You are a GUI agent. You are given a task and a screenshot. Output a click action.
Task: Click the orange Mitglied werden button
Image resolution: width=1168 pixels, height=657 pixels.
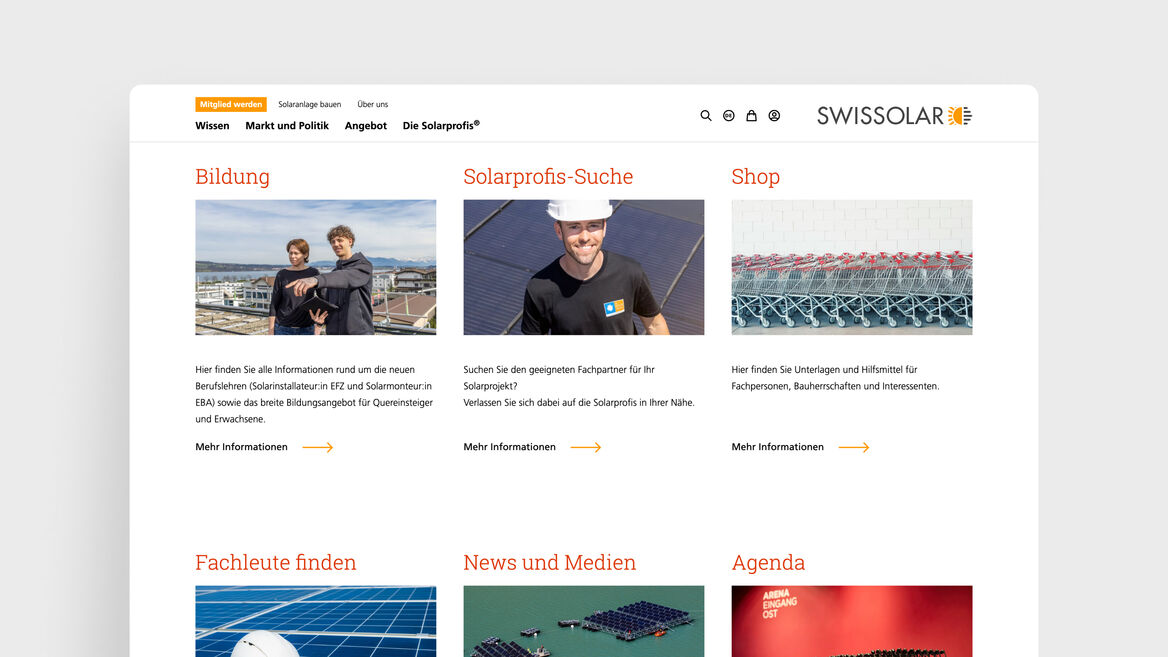click(x=231, y=104)
